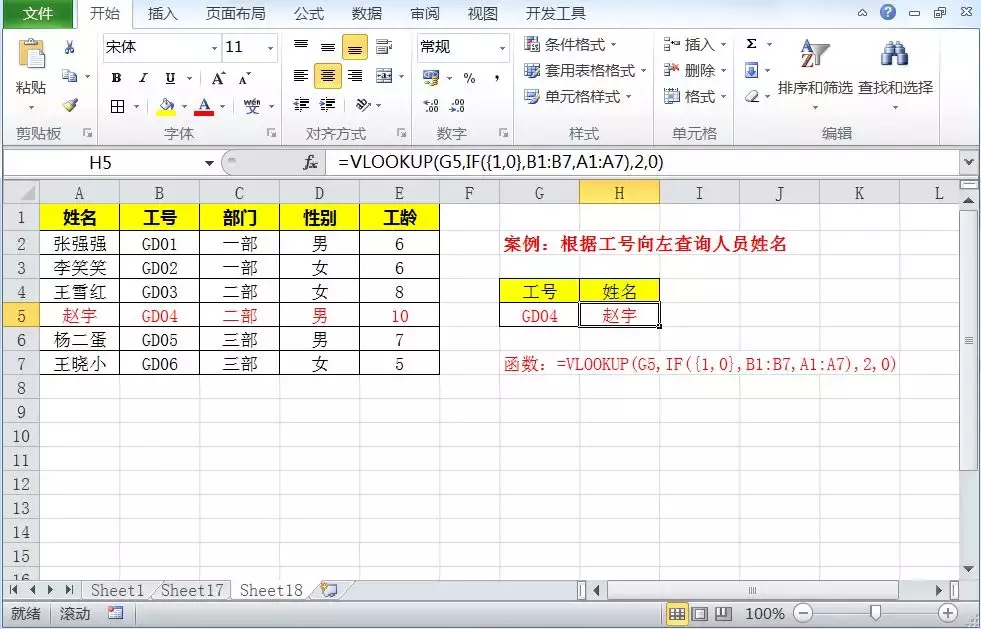Toggle Underline formatting
The image size is (981, 629).
click(170, 78)
